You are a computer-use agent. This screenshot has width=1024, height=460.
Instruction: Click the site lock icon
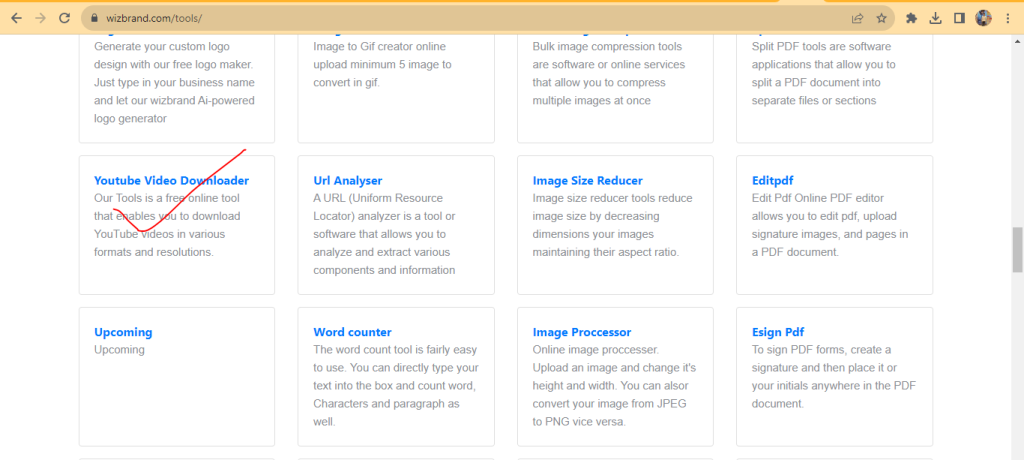(94, 18)
